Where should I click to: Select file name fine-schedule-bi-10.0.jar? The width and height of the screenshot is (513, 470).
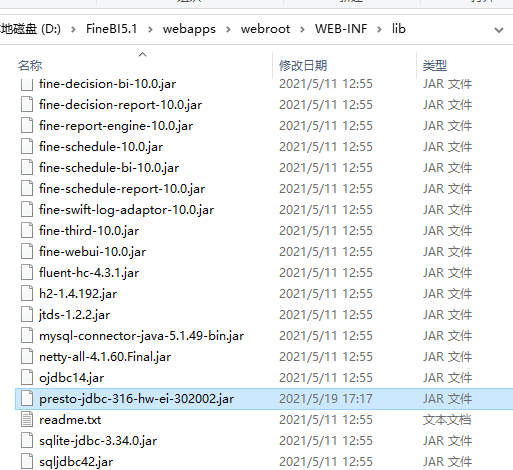click(x=109, y=168)
